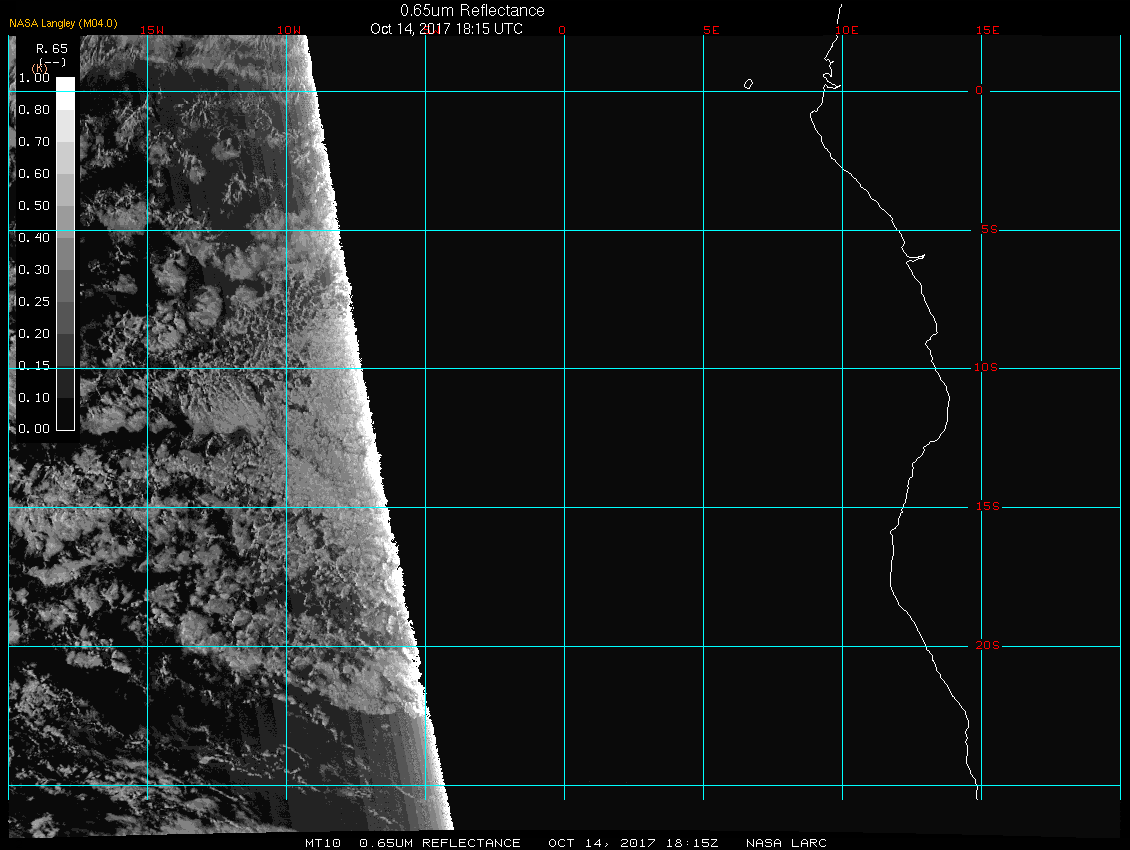Click the 0.10 value on reflectance scale
This screenshot has height=850, width=1130.
click(34, 397)
